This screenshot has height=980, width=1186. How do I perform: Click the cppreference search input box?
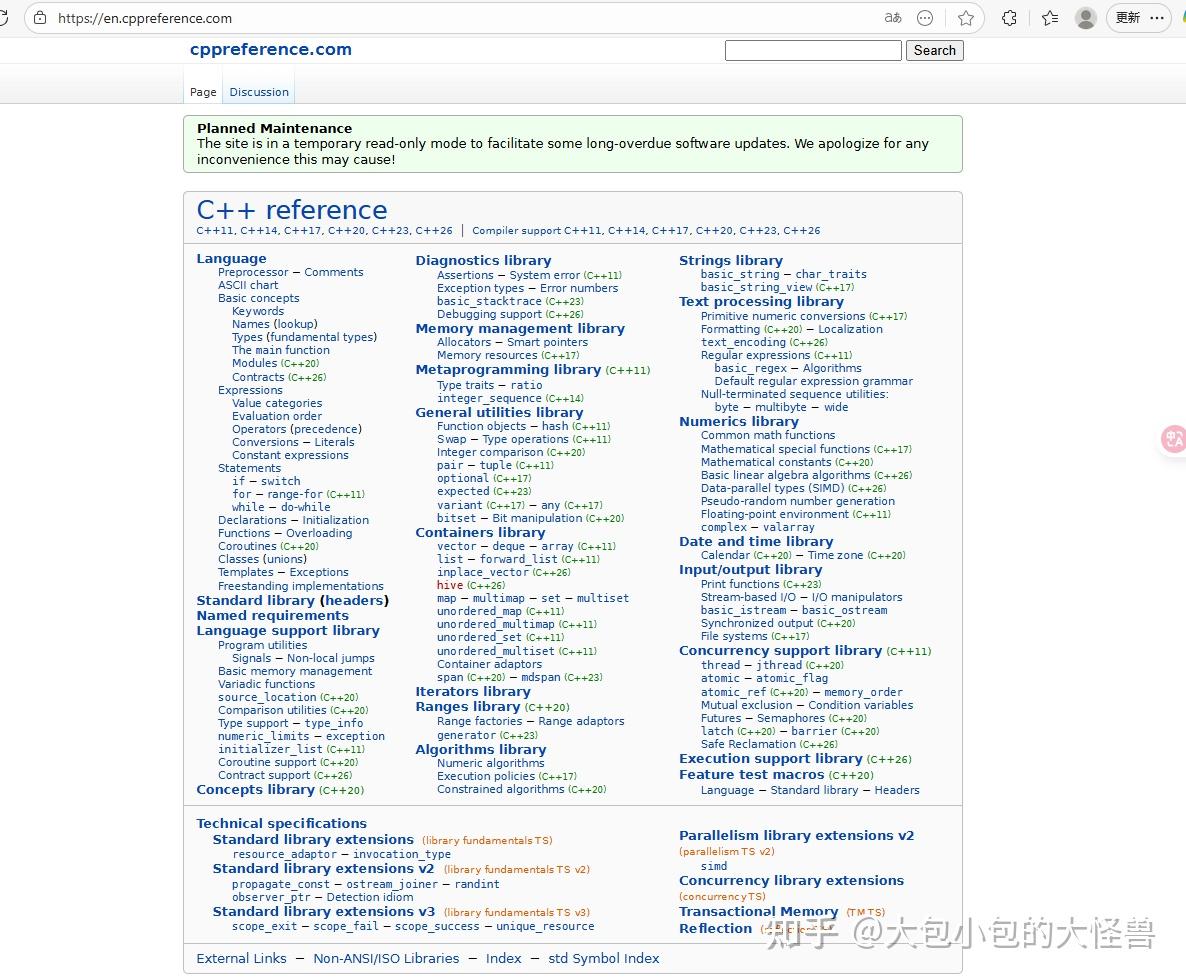click(x=813, y=51)
